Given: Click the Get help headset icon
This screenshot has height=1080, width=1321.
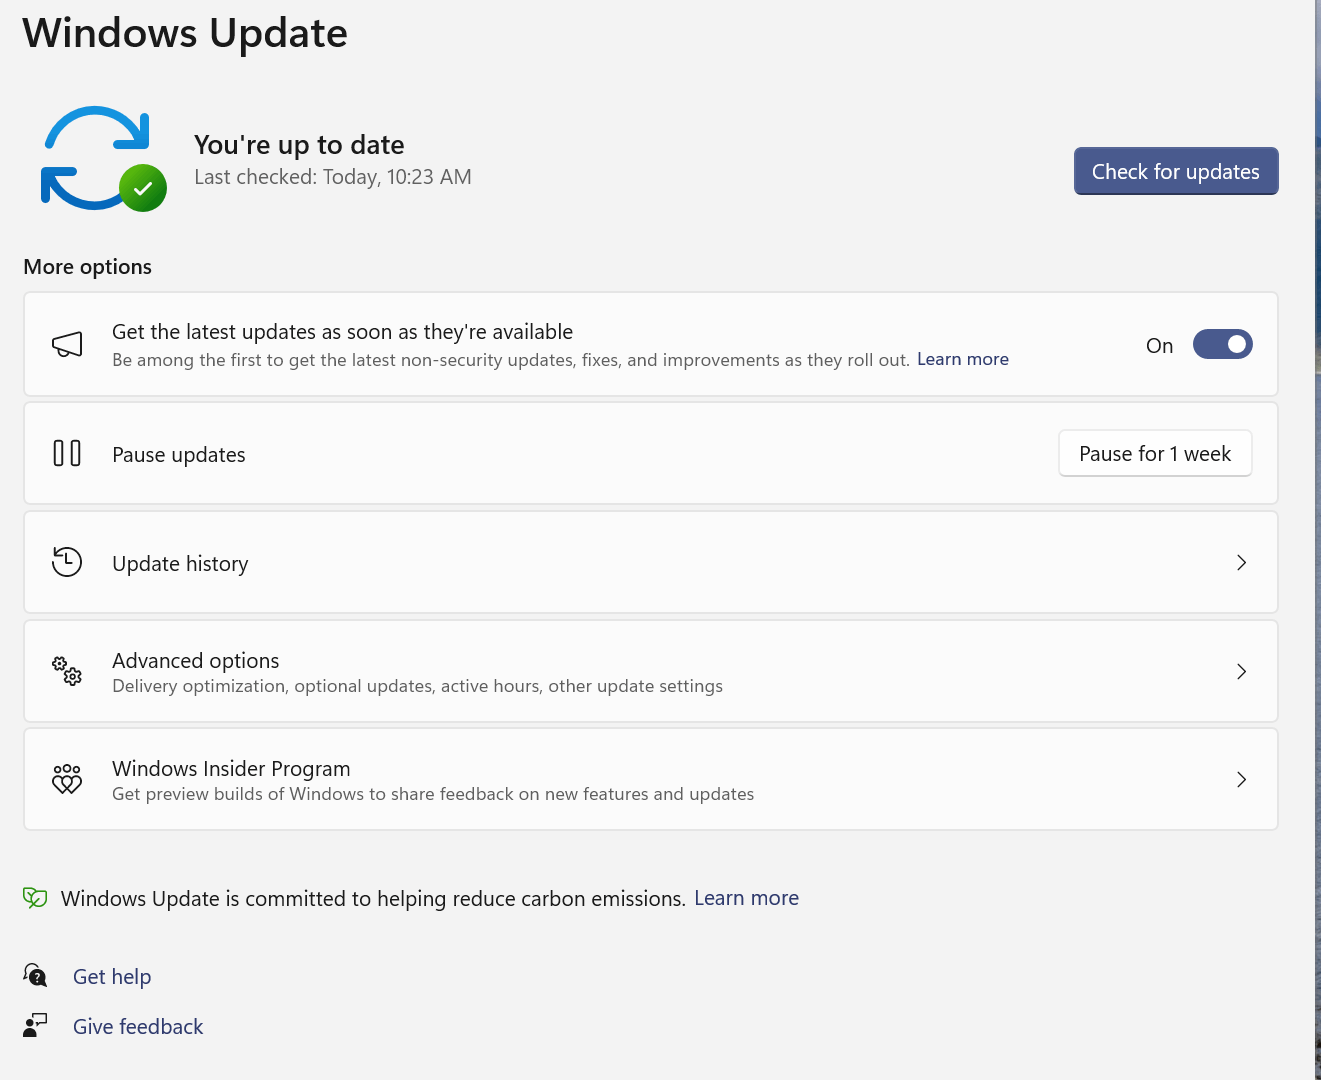Looking at the screenshot, I should [x=35, y=975].
